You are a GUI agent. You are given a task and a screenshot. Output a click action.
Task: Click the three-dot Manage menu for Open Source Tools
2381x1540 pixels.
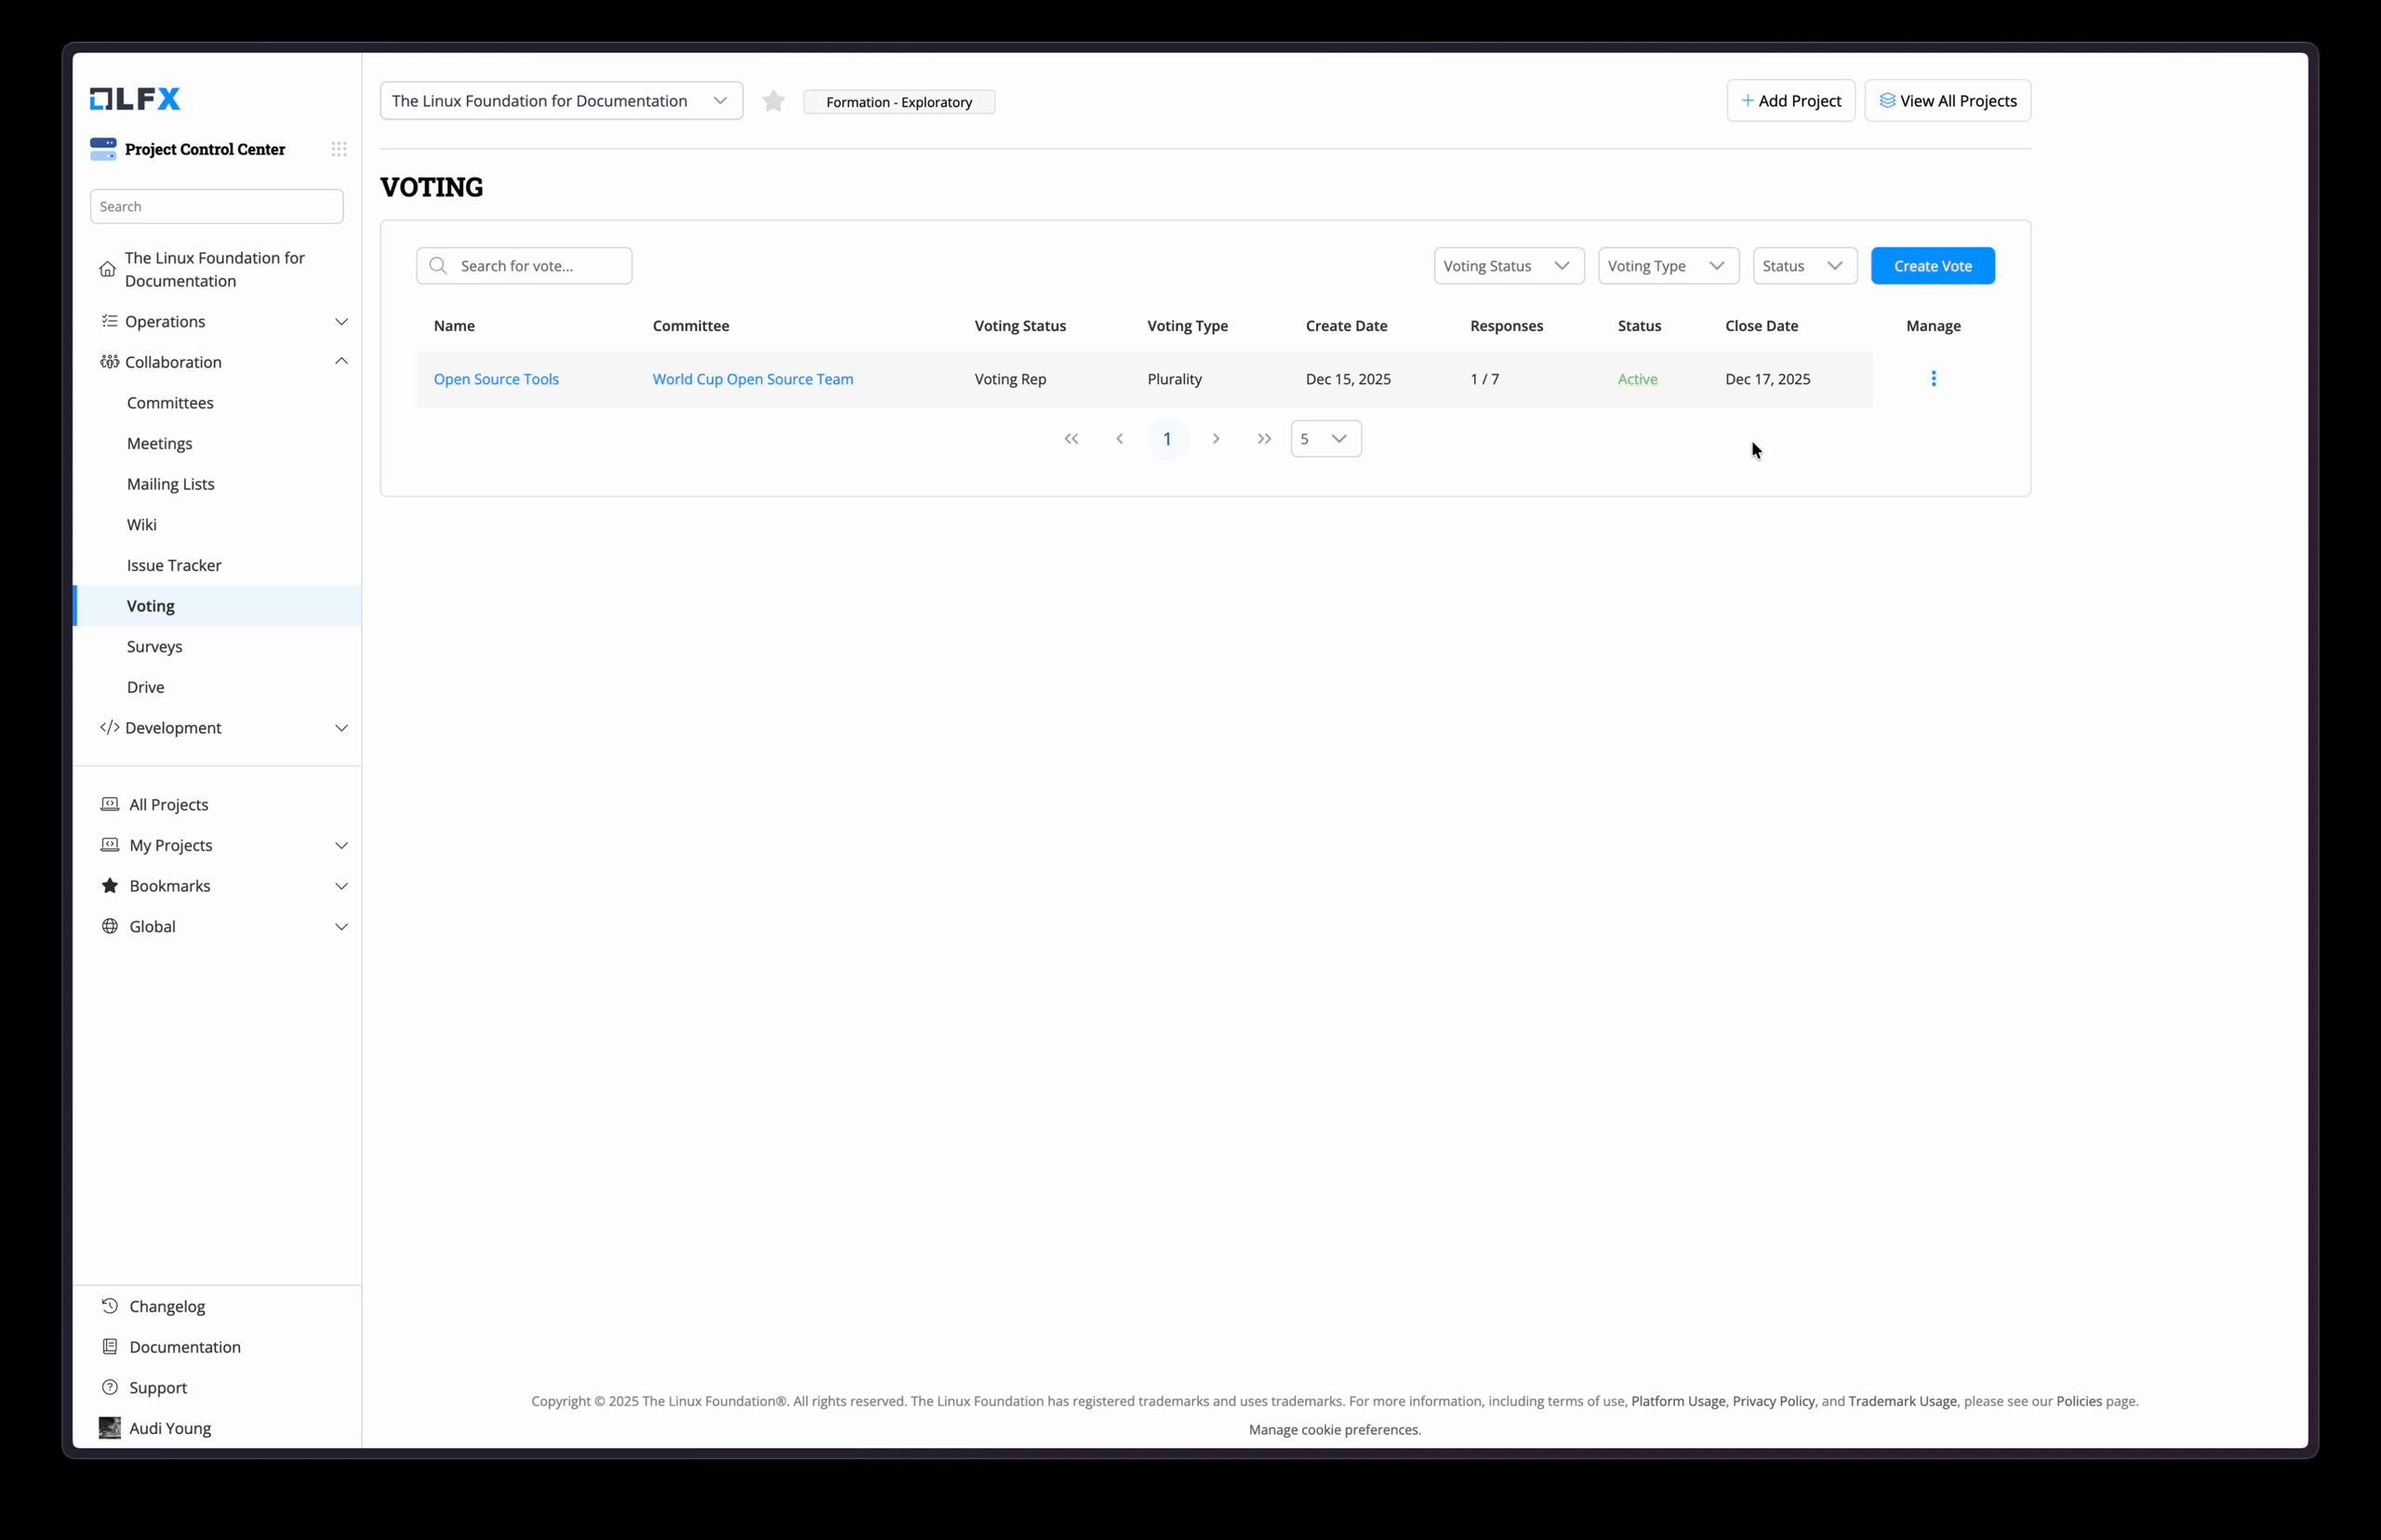point(1933,379)
